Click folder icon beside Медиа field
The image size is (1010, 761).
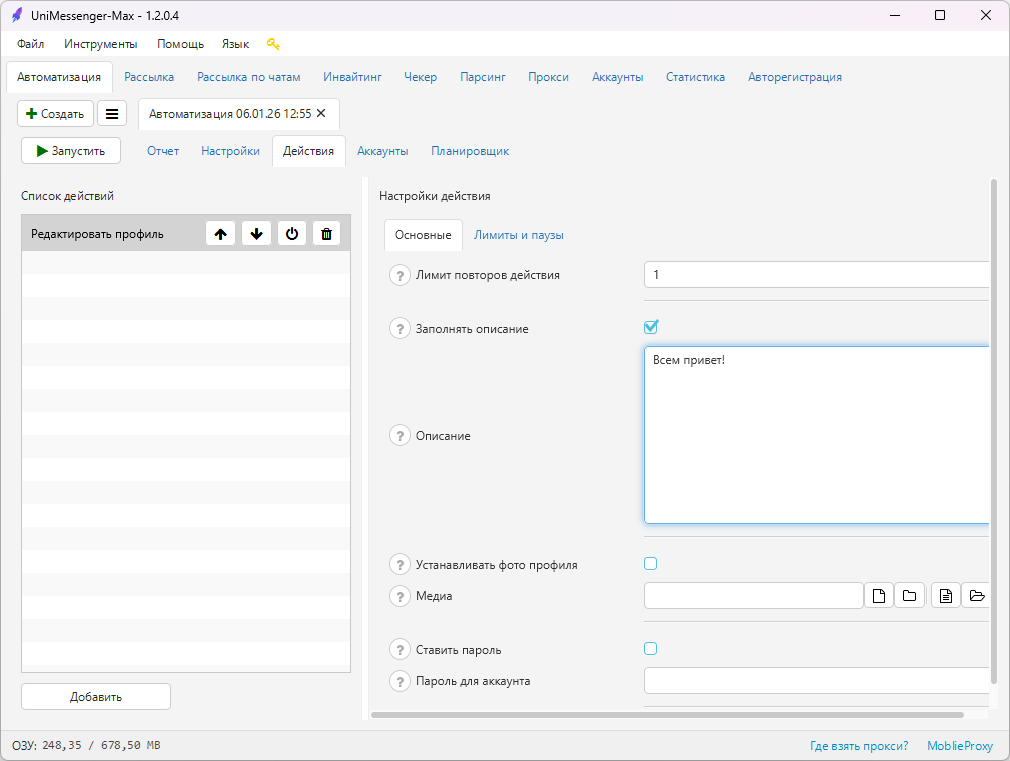[x=910, y=596]
